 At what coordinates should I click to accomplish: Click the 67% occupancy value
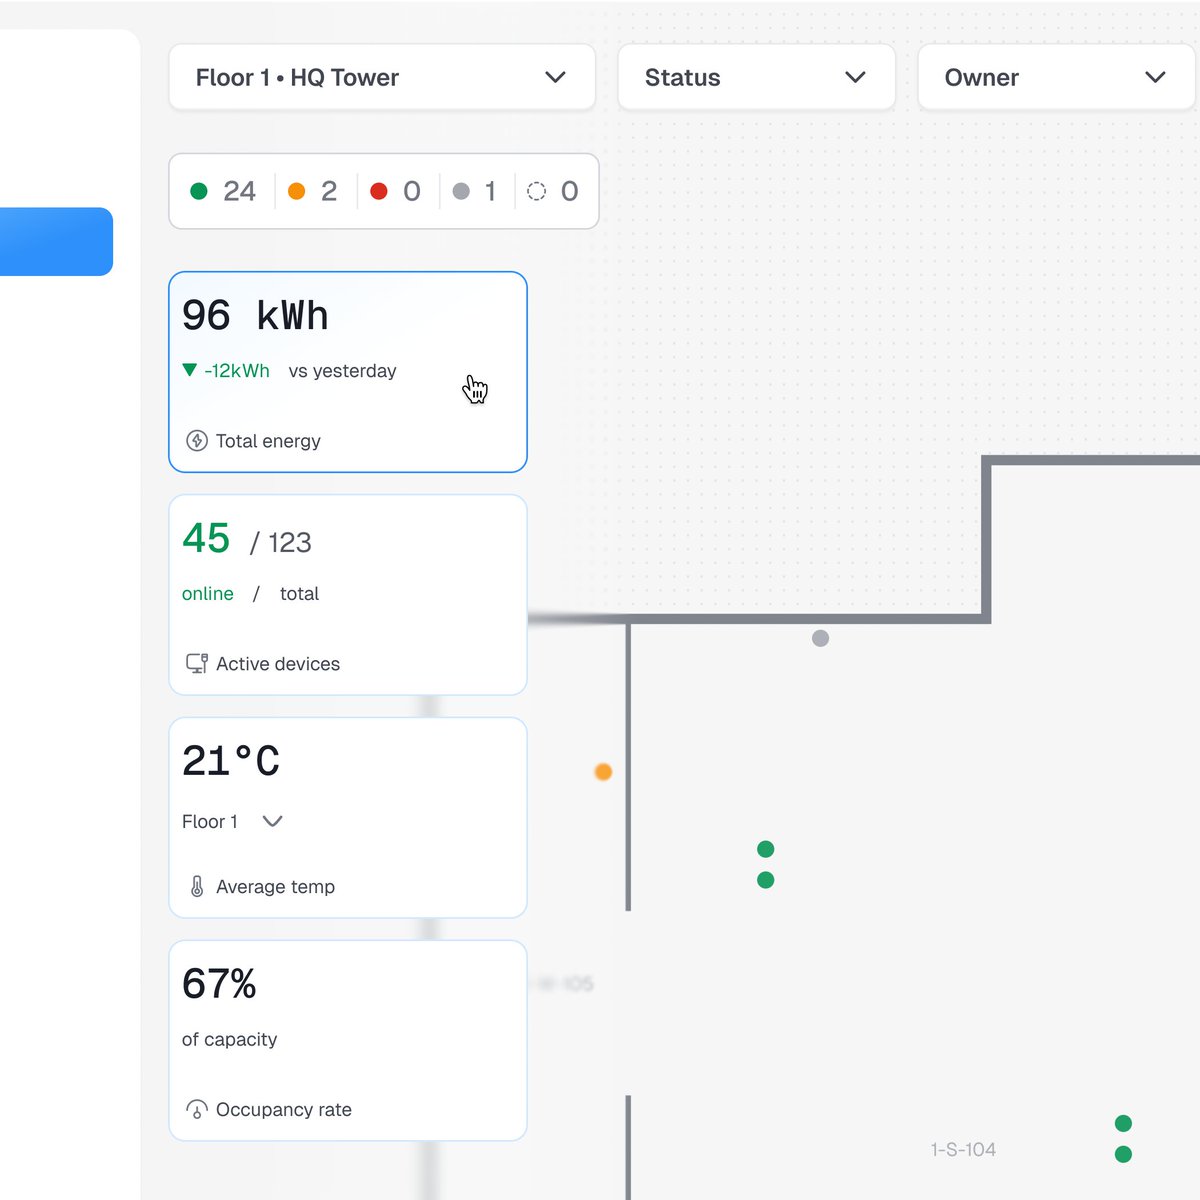click(219, 984)
